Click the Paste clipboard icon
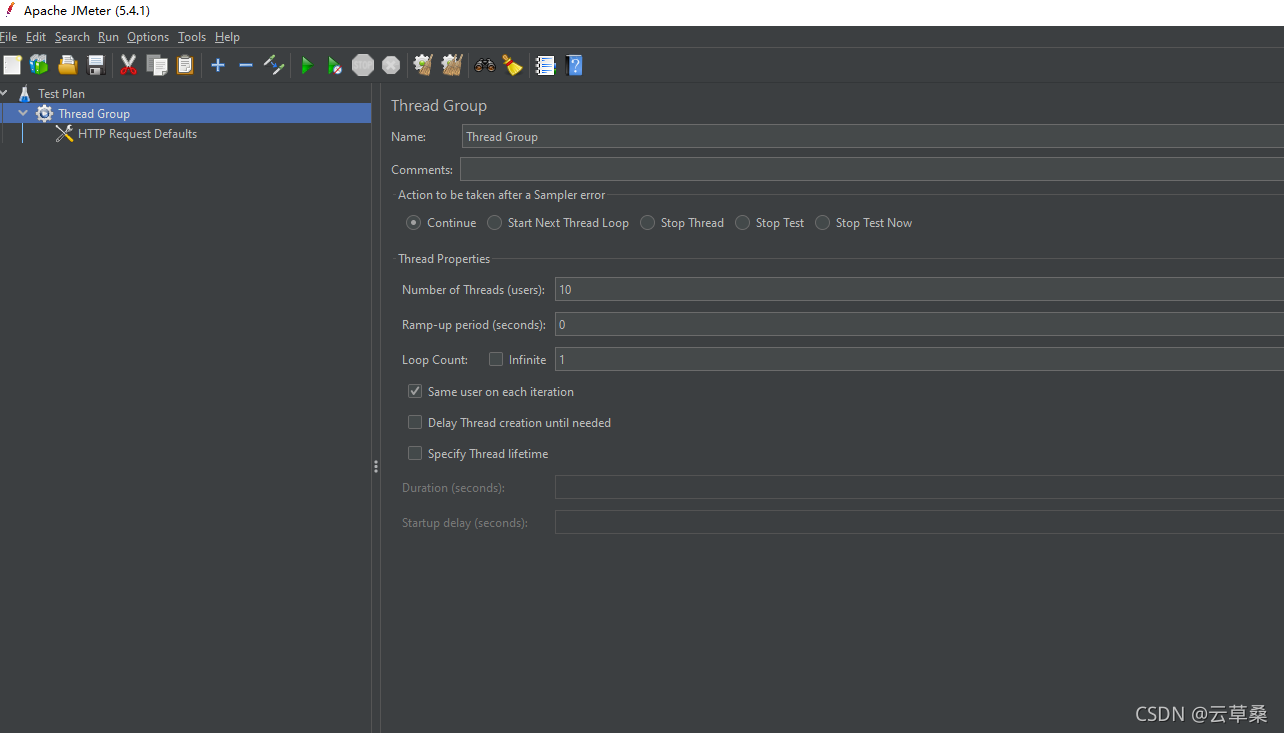Screen dimensions: 1284x733 (185, 65)
